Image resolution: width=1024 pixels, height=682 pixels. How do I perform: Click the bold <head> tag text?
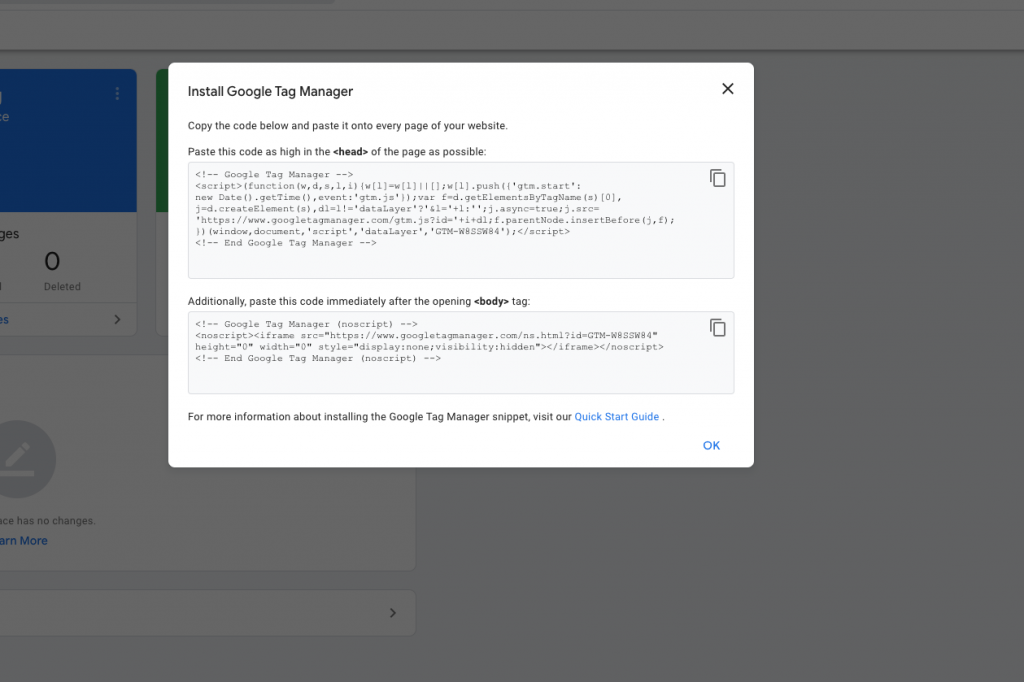351,152
